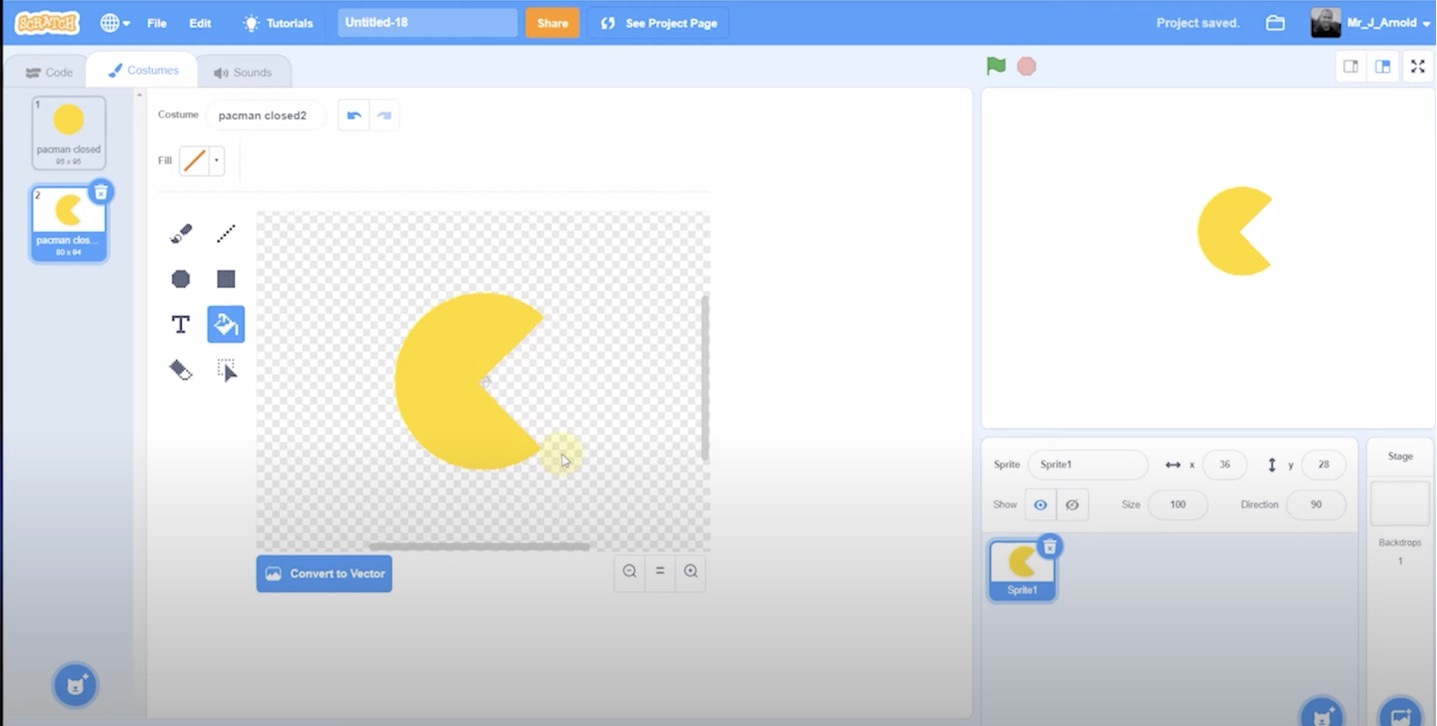
Task: Select the Eraser tool
Action: coord(181,370)
